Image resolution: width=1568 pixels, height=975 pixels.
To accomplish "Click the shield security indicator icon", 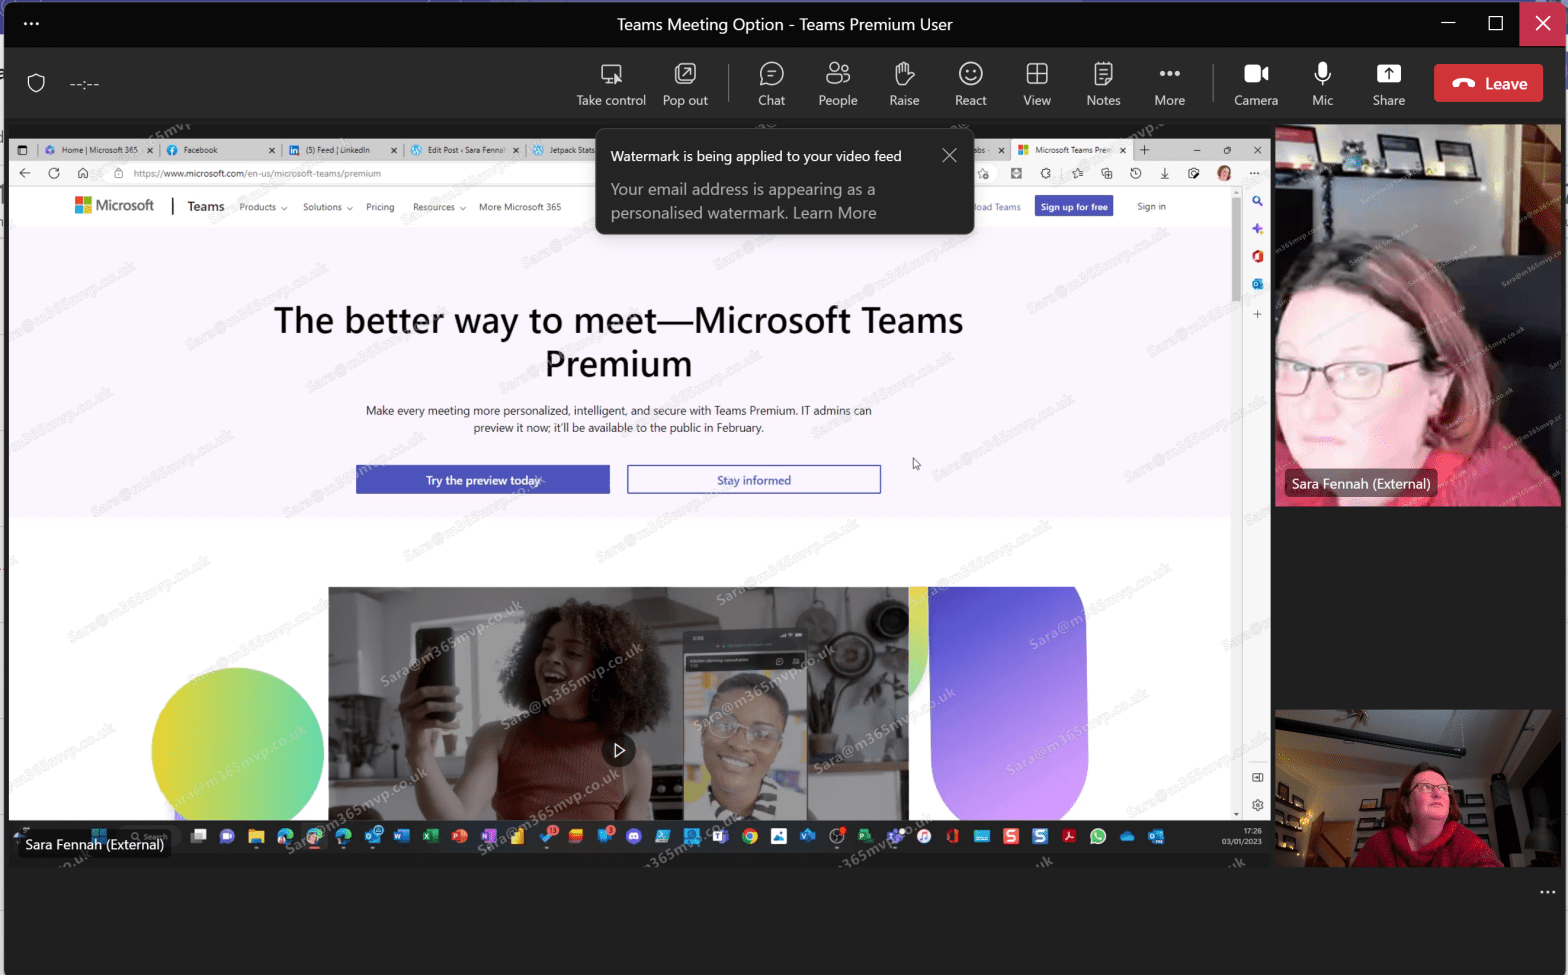I will coord(36,83).
